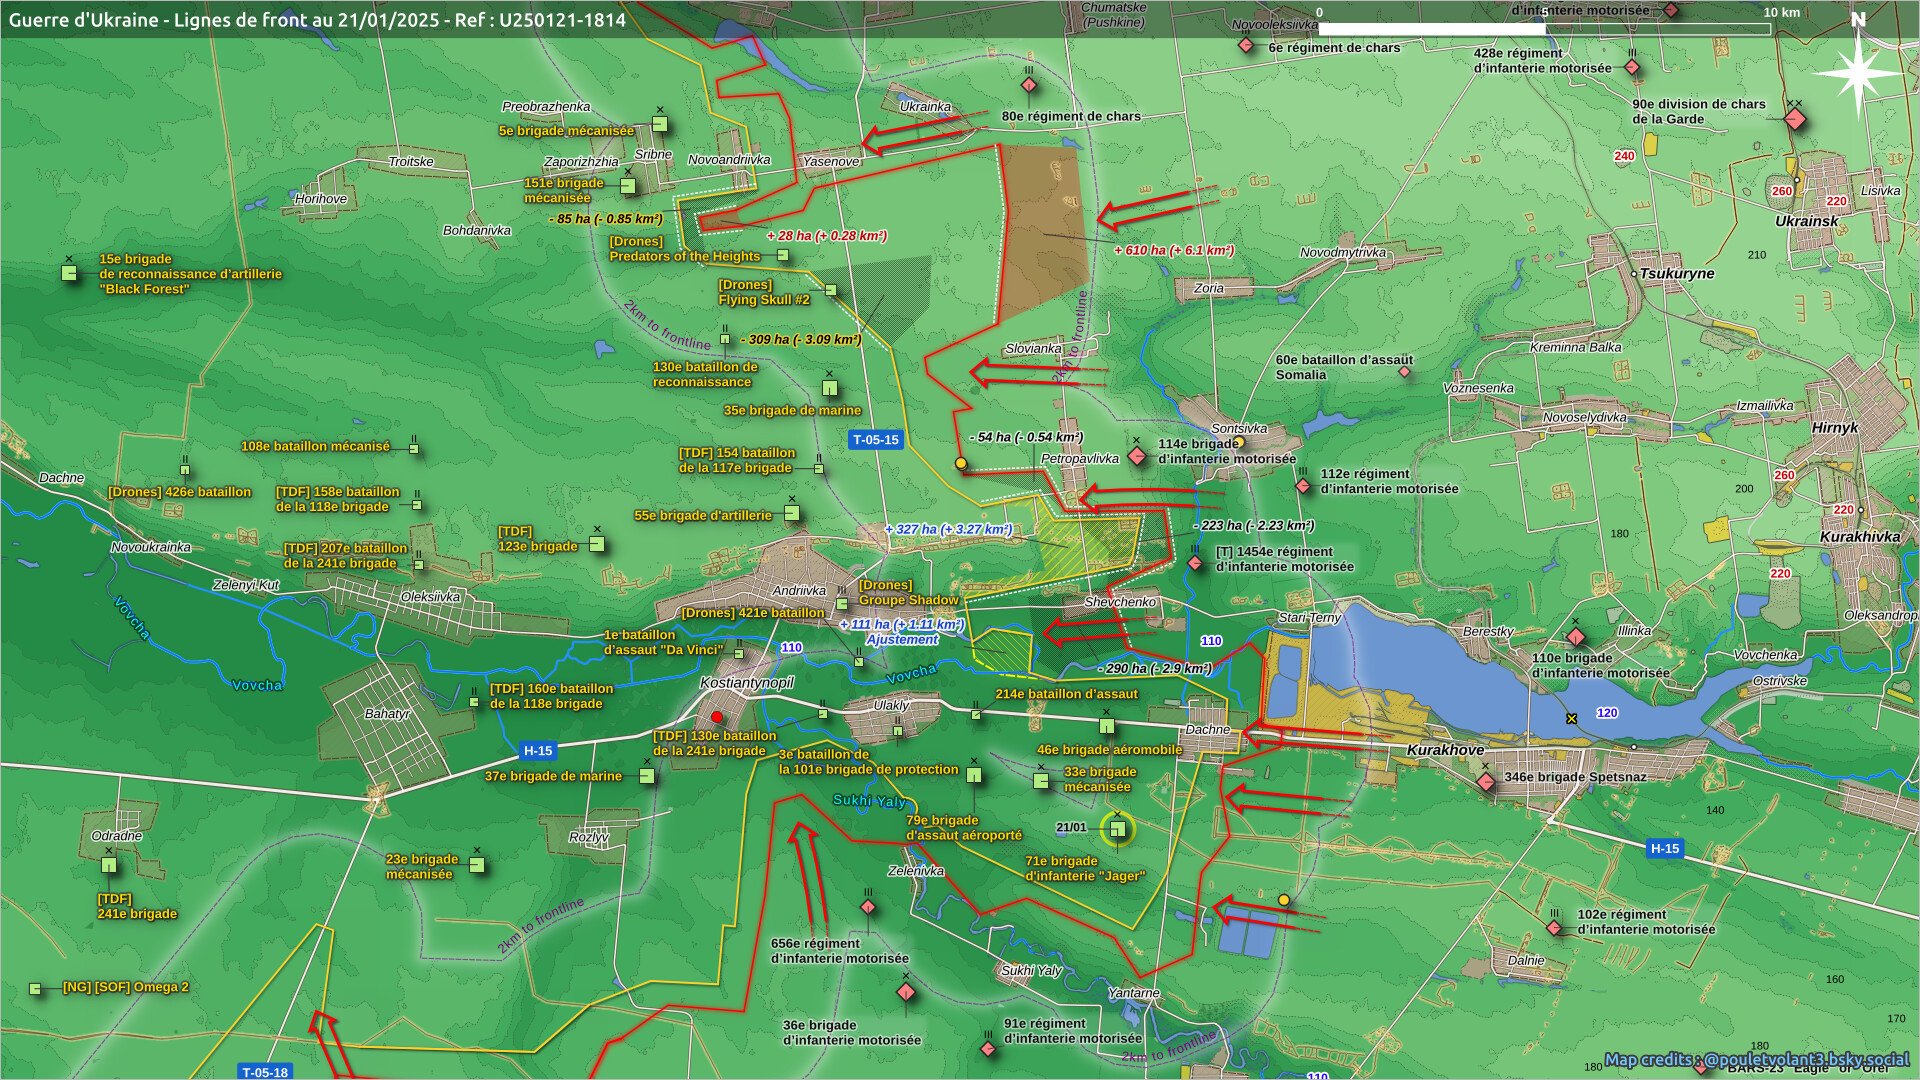The image size is (1920, 1080).
Task: Select the H-15 shield southeast of Kurakhove
Action: [x=1664, y=848]
